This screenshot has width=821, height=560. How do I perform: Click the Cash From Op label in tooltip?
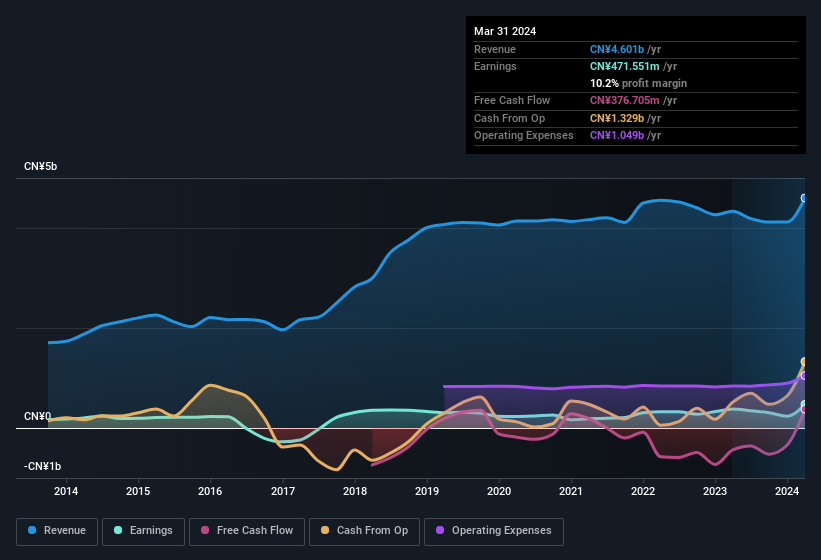[x=509, y=118]
